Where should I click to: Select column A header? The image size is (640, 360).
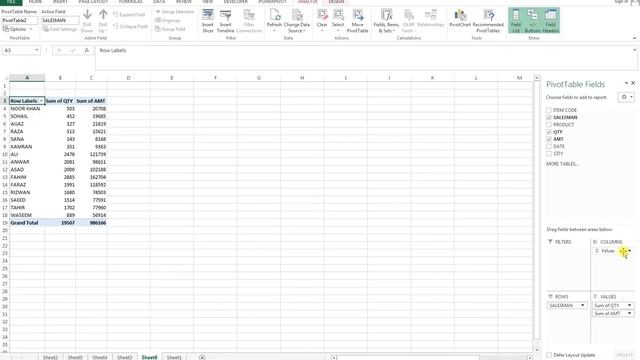[x=27, y=78]
